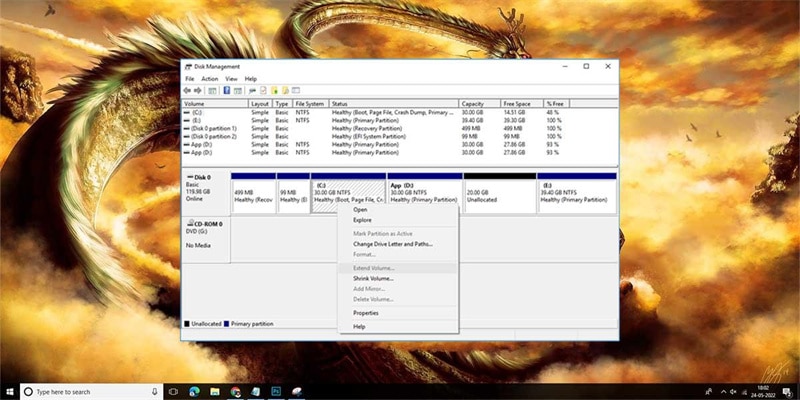Open File Explorer from the taskbar
Image resolution: width=800 pixels, height=400 pixels.
coord(215,392)
